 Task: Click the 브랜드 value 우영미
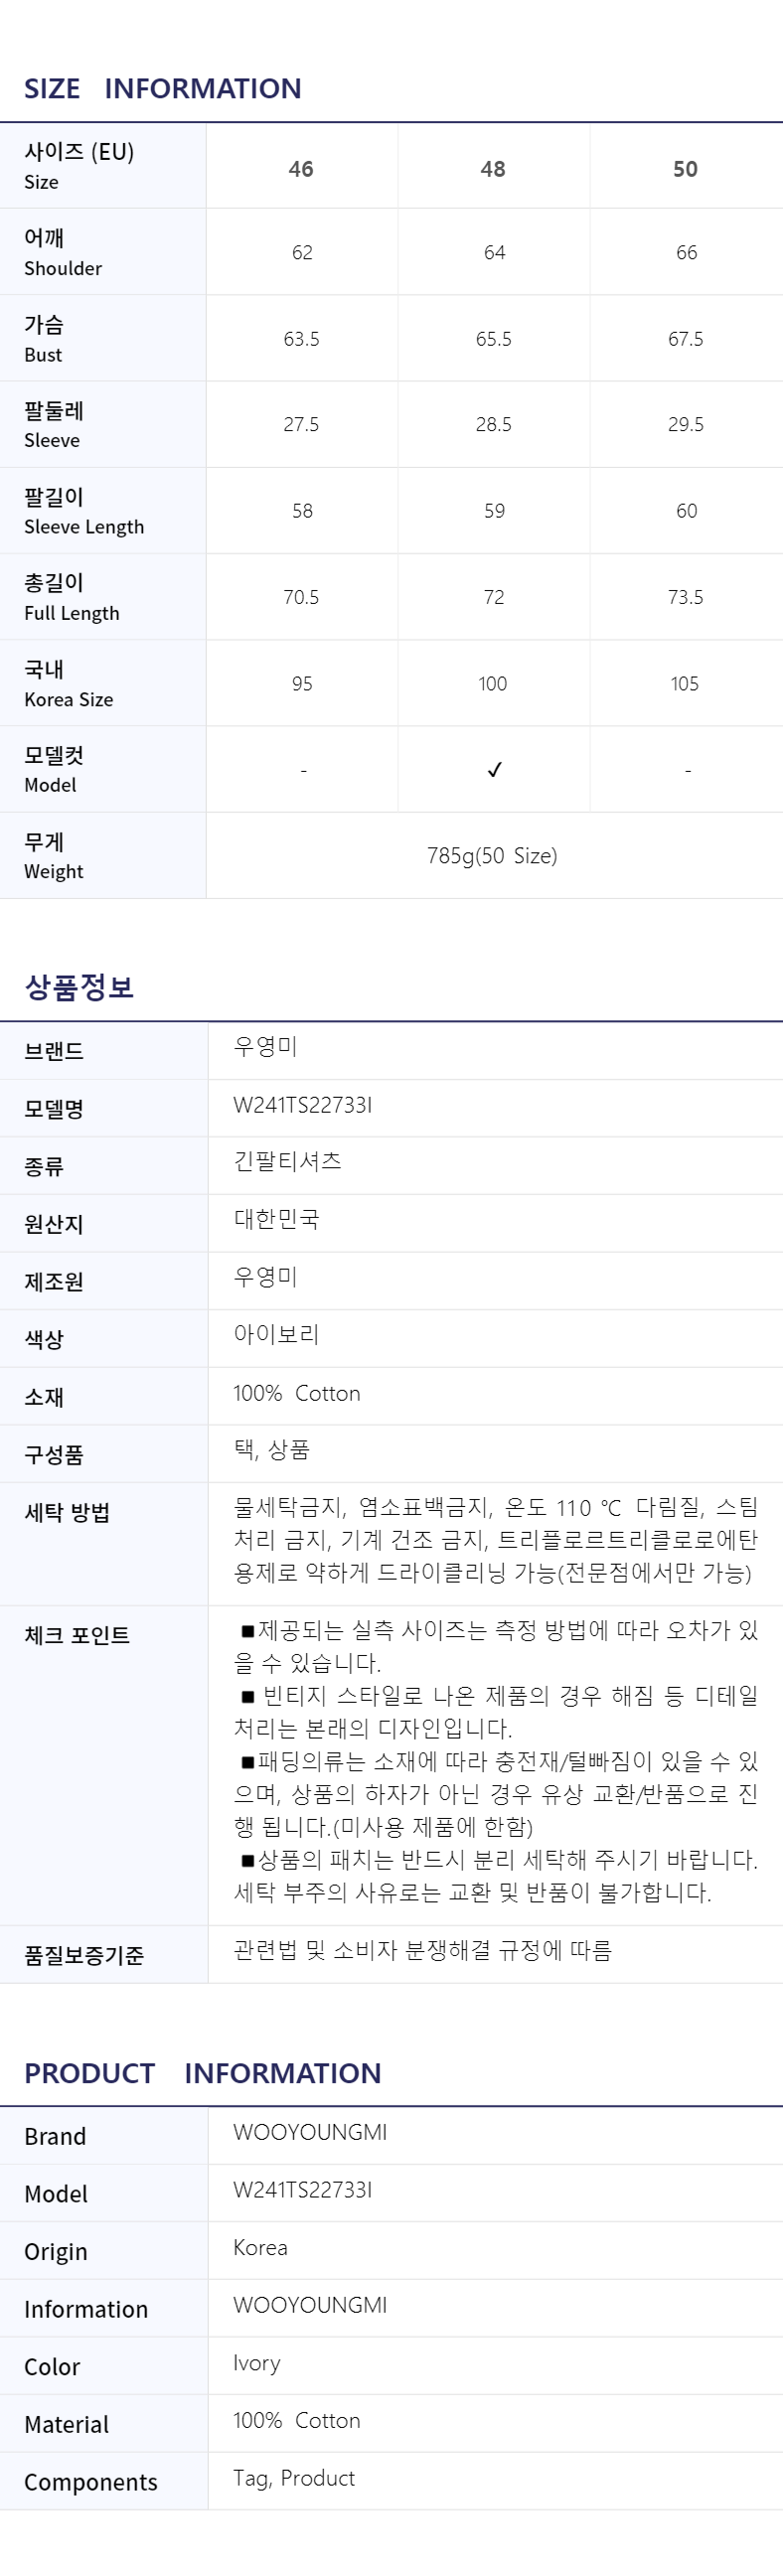click(x=266, y=1046)
